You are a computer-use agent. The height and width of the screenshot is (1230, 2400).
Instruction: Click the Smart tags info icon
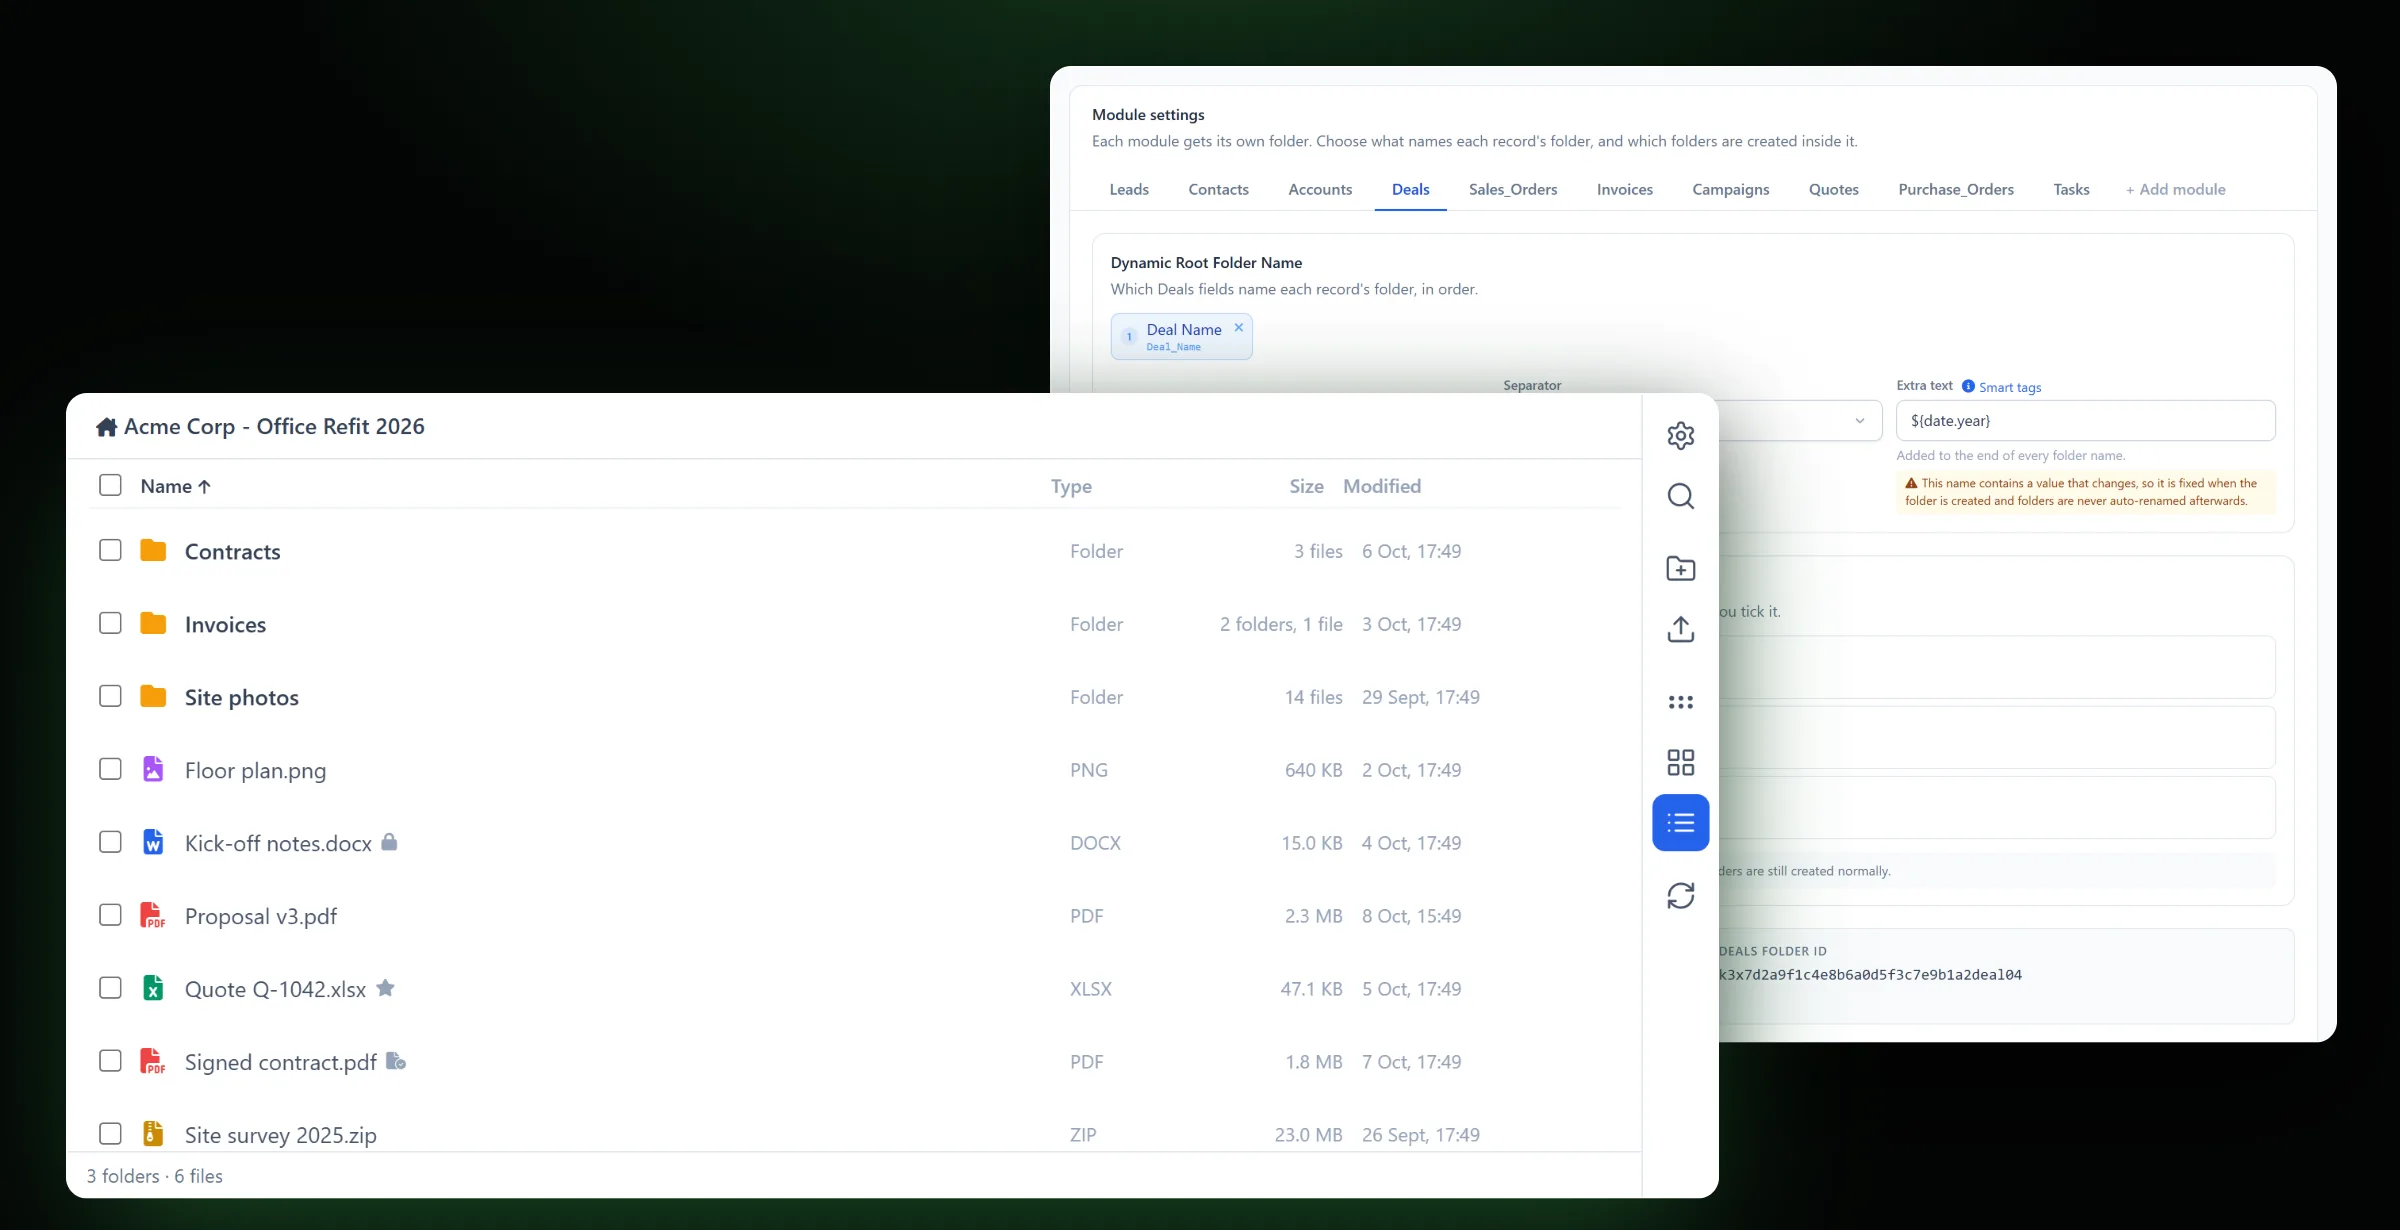click(1968, 386)
